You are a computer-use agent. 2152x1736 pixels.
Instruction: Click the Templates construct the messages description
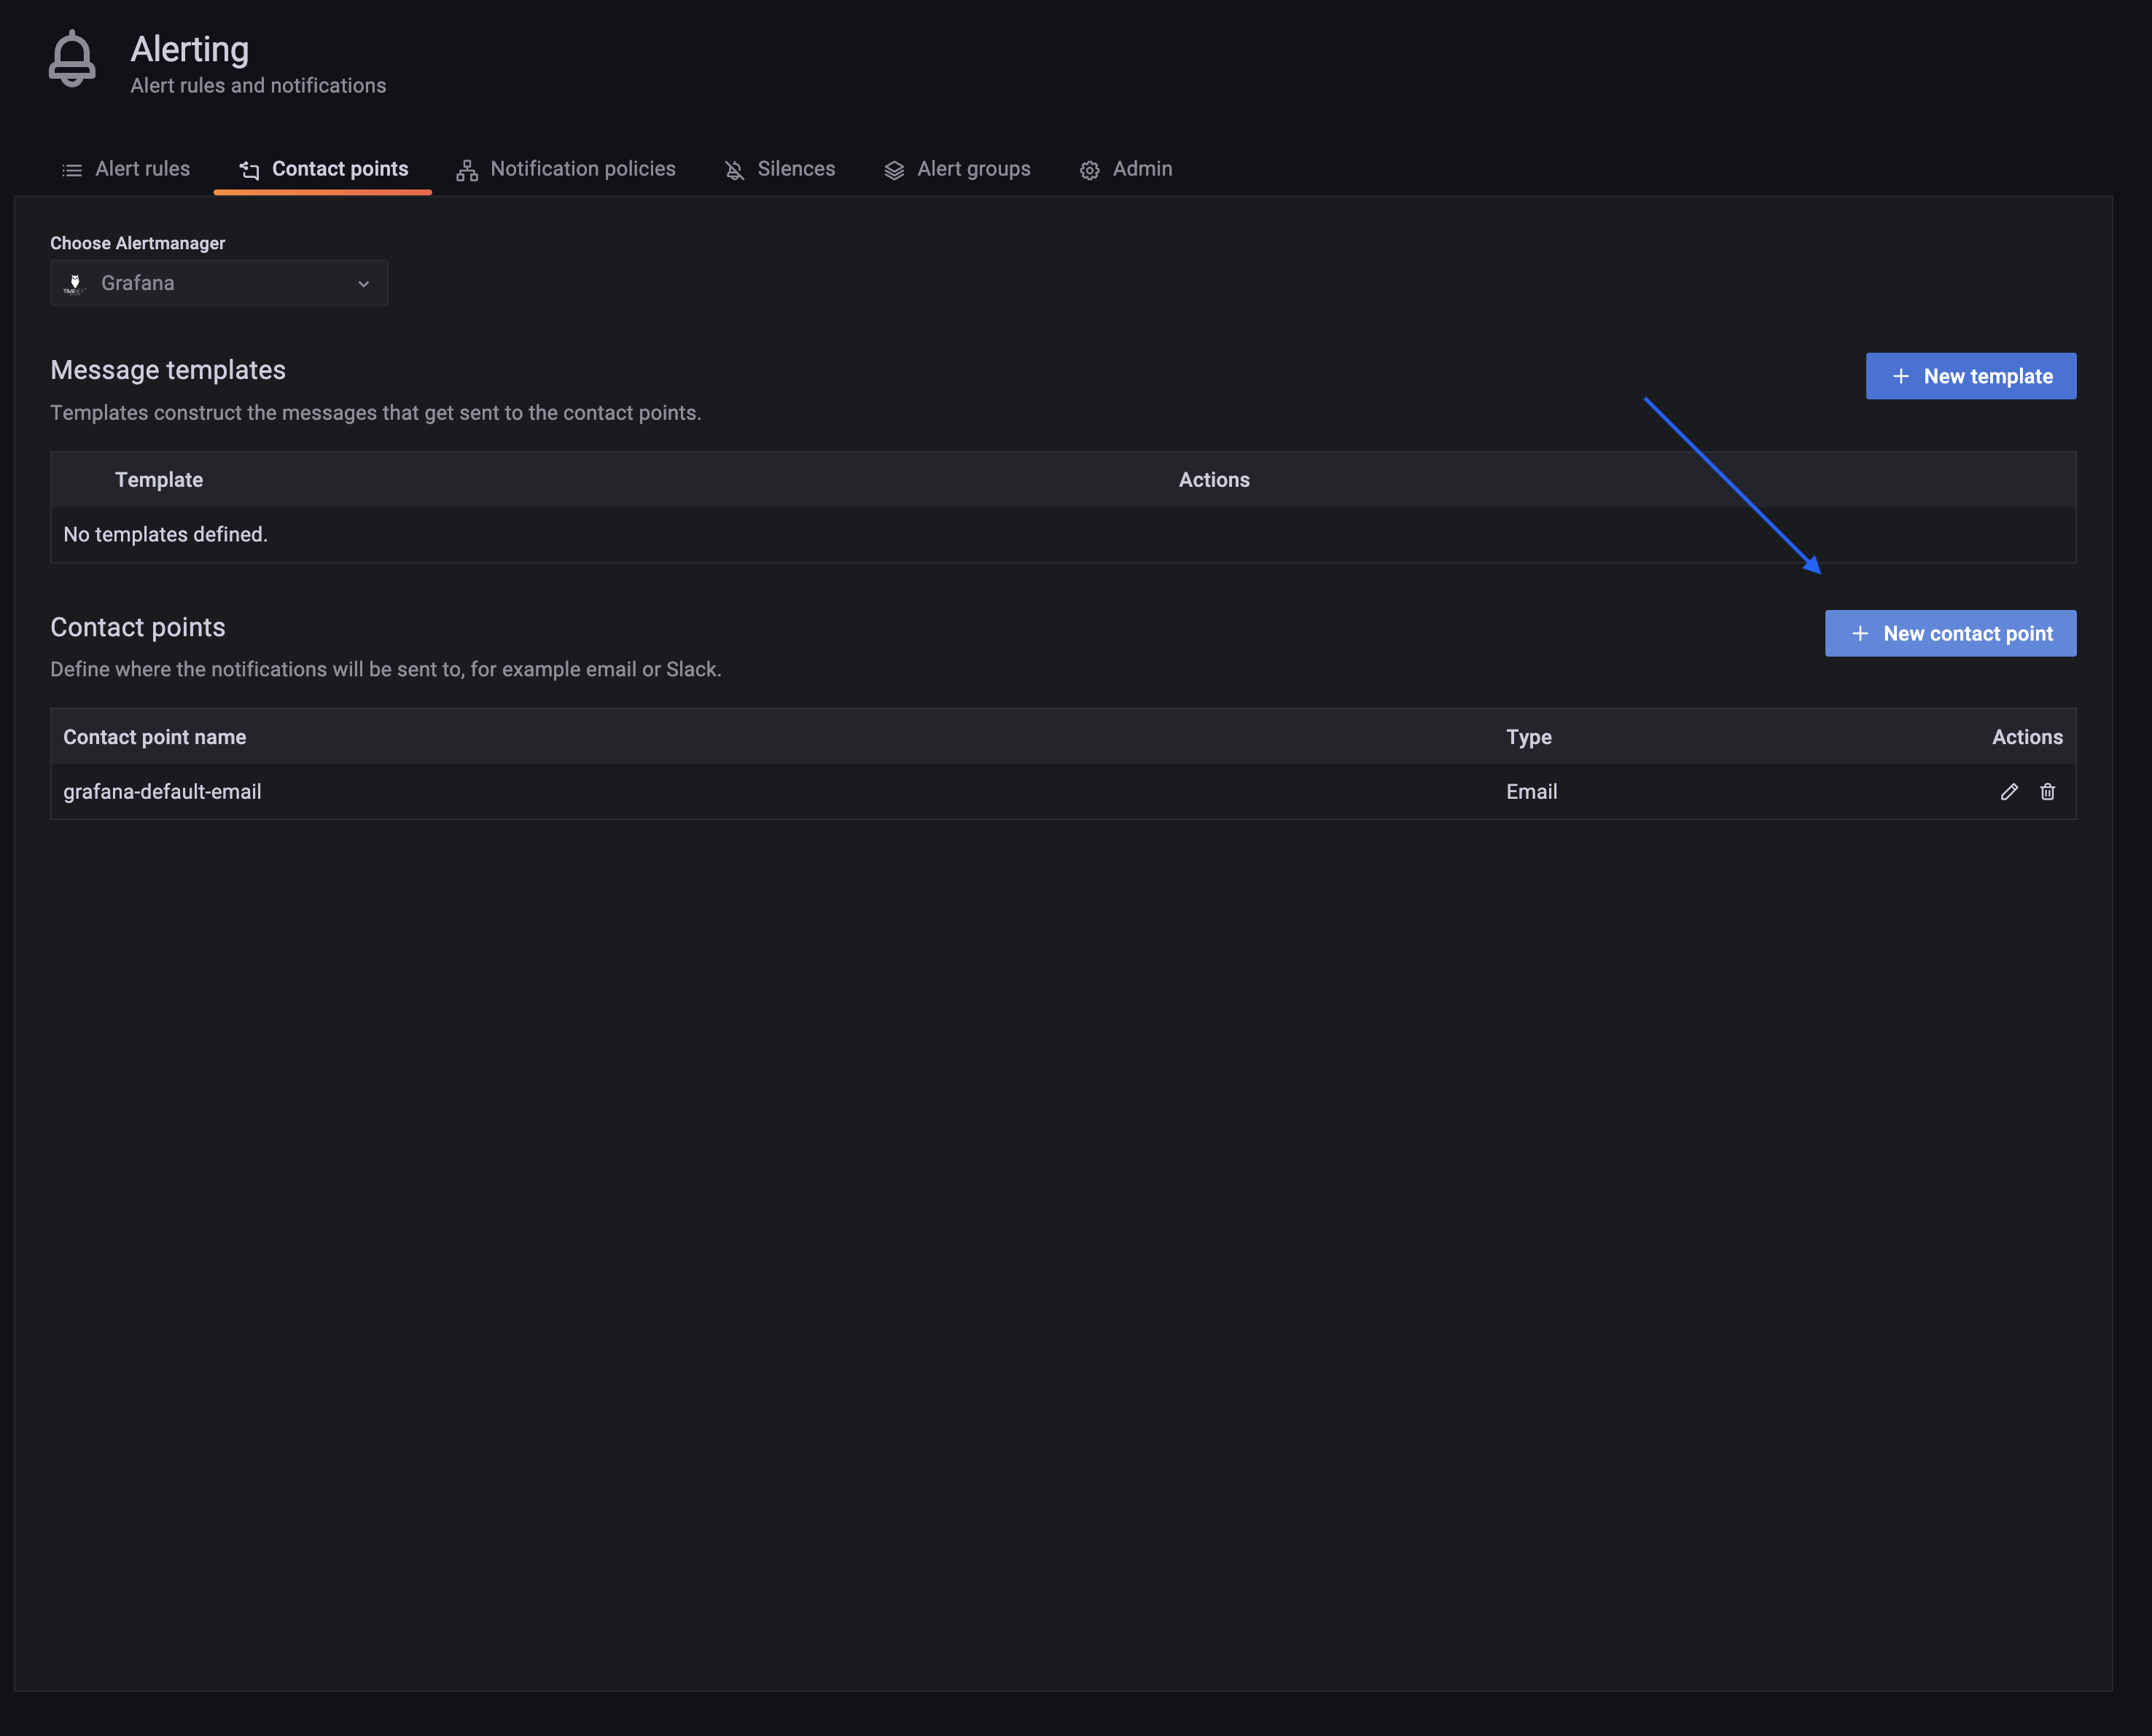(376, 413)
